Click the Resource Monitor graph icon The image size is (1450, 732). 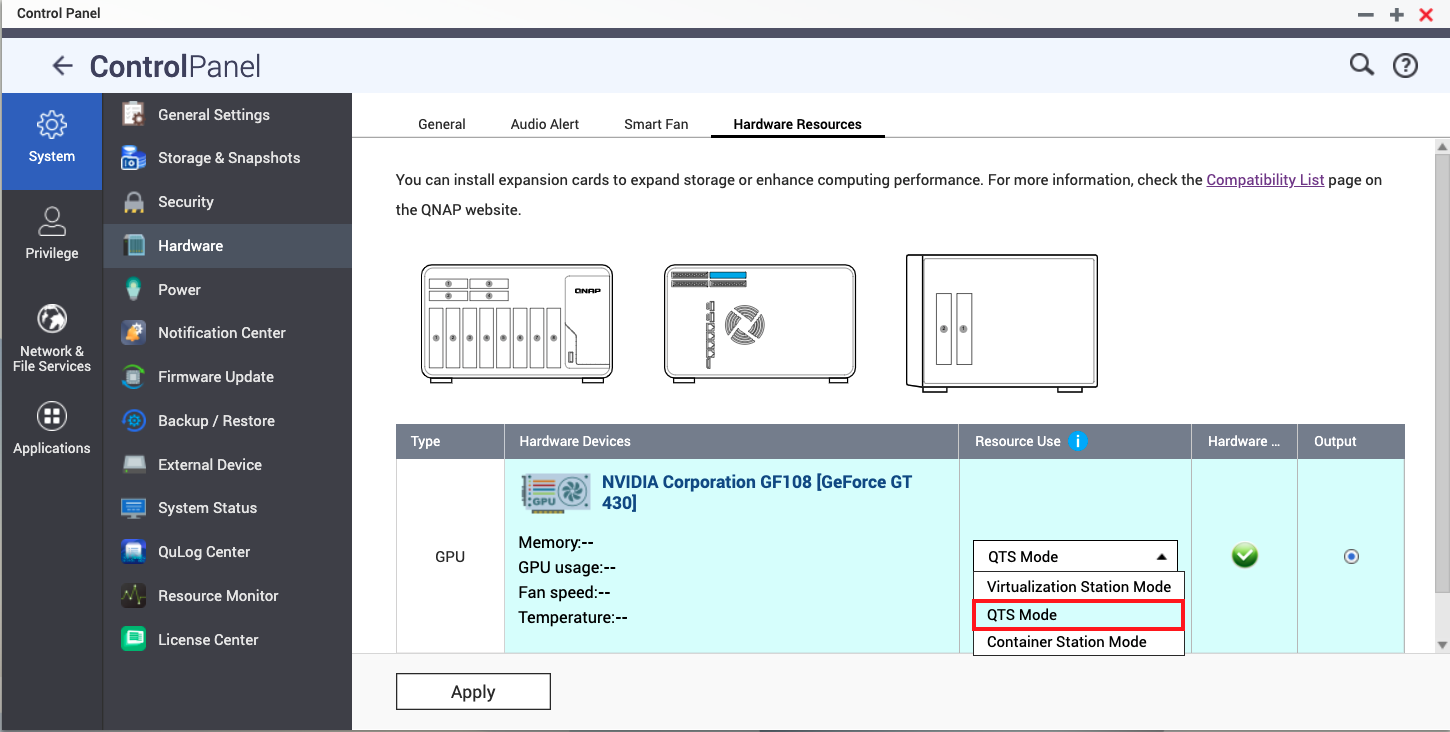[x=133, y=596]
